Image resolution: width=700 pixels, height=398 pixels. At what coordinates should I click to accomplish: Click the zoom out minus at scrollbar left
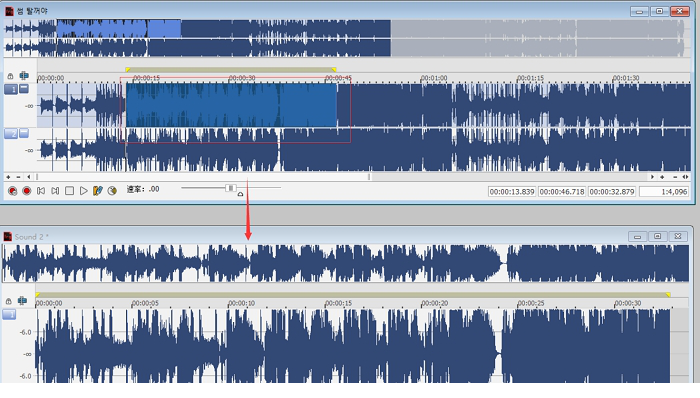(x=18, y=177)
